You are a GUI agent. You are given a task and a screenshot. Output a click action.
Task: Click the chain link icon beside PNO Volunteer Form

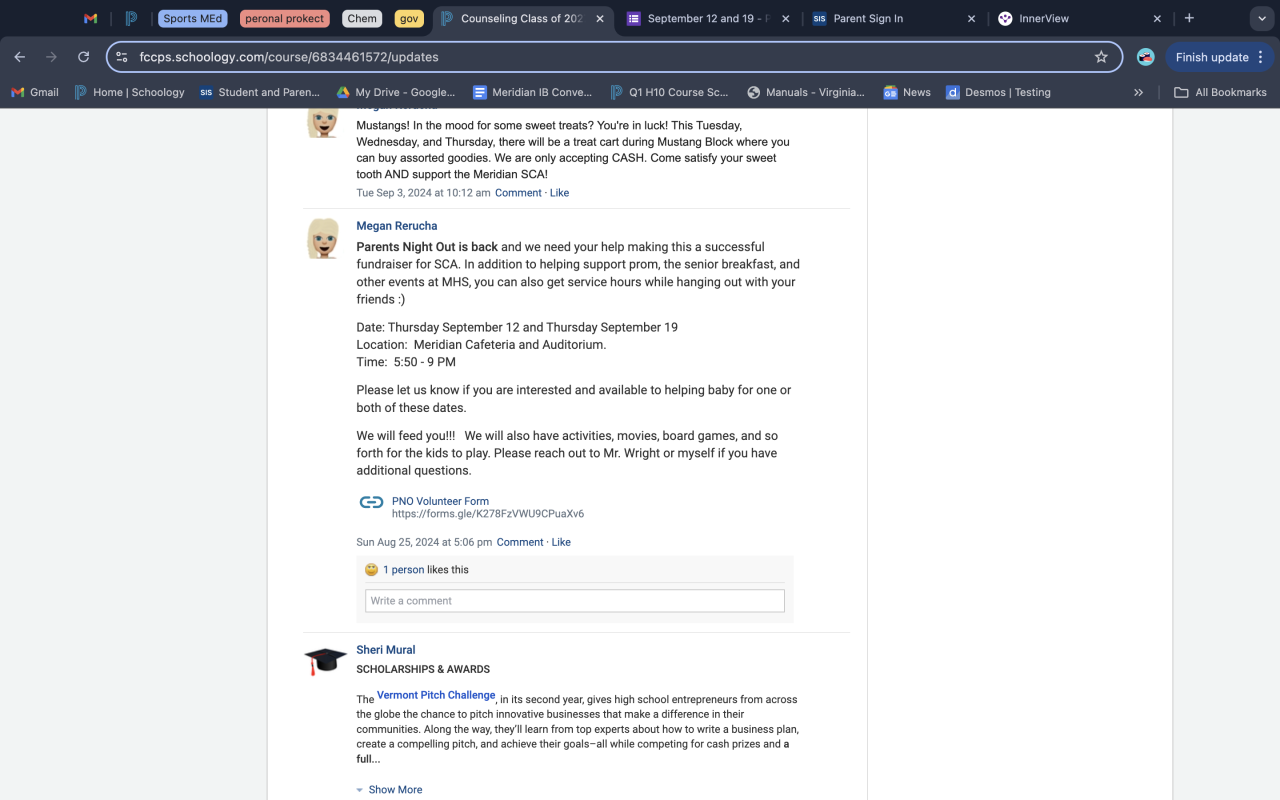pos(371,502)
